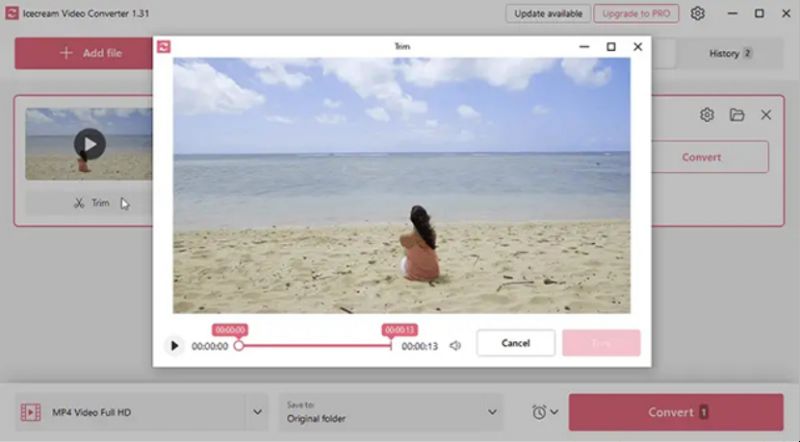
Task: Click the end time text 00:00:13 beside slider
Action: click(419, 347)
